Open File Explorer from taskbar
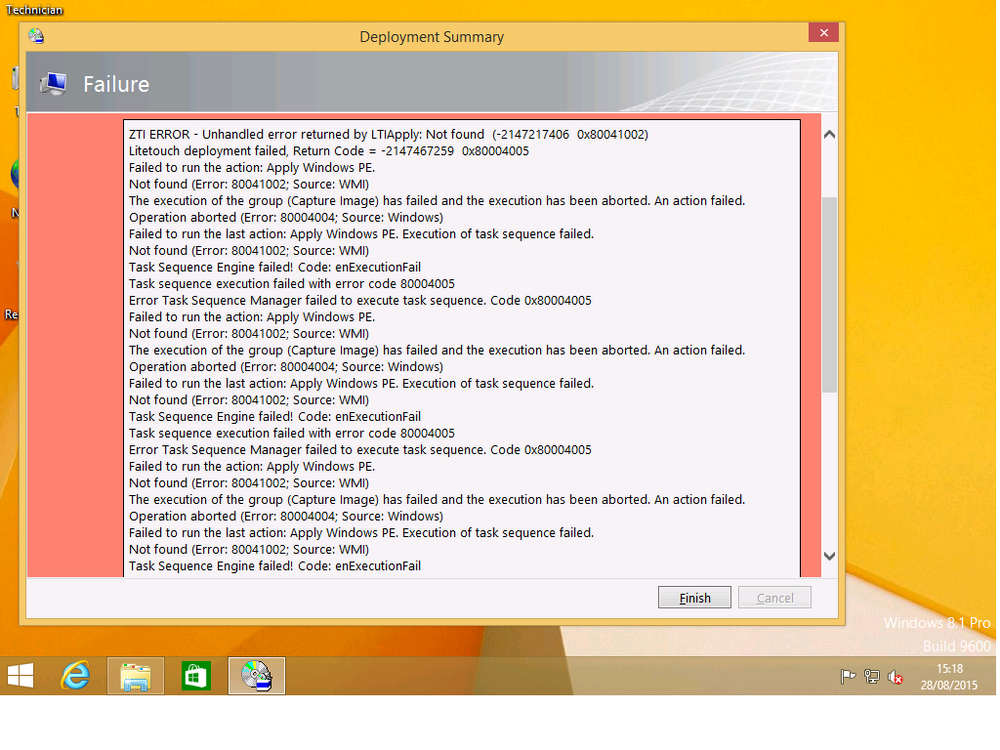This screenshot has height=750, width=1000. (135, 675)
